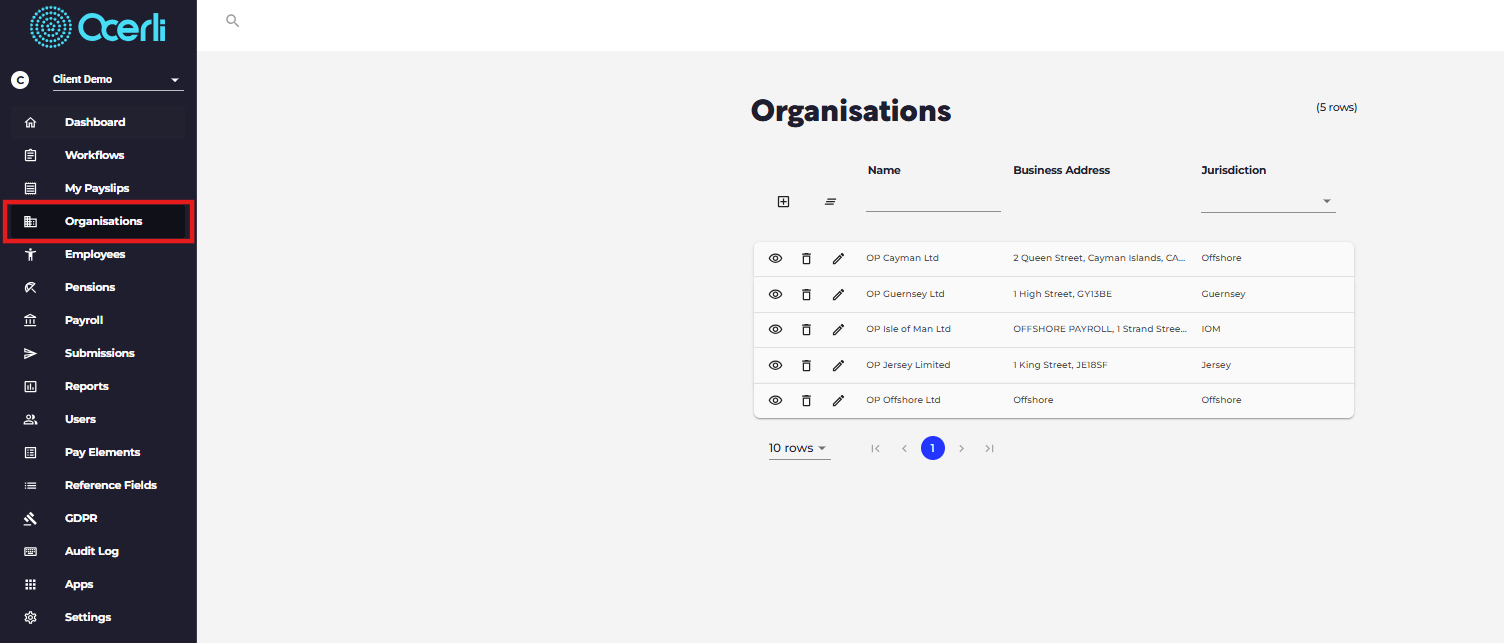
Task: Delete OP Guernsey Ltd row
Action: [806, 294]
